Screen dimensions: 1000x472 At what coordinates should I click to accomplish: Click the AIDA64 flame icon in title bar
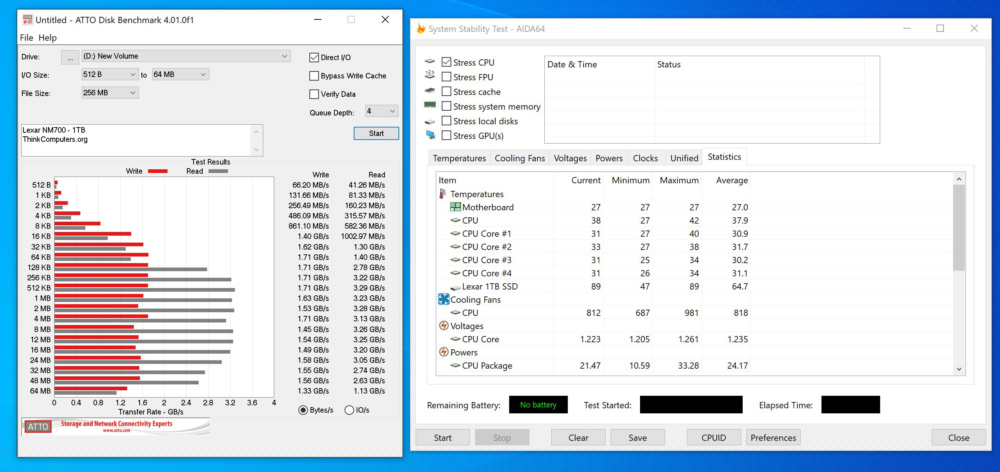(420, 29)
